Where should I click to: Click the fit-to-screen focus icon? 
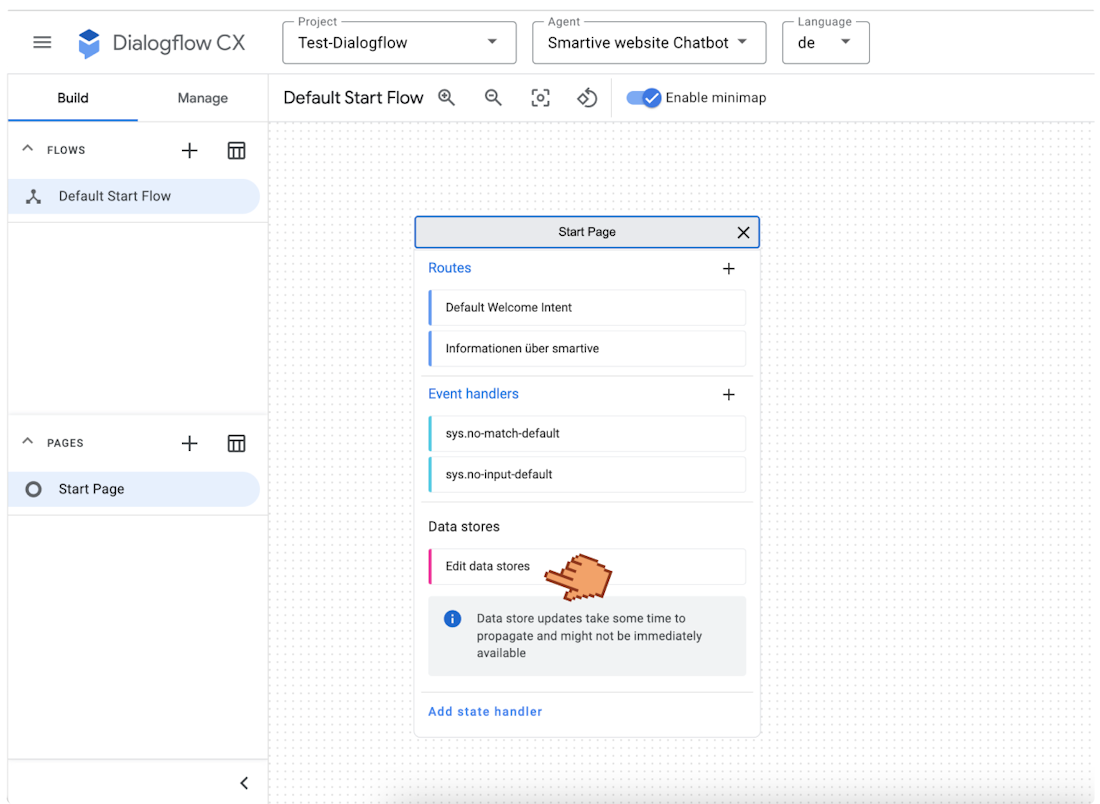pos(540,98)
